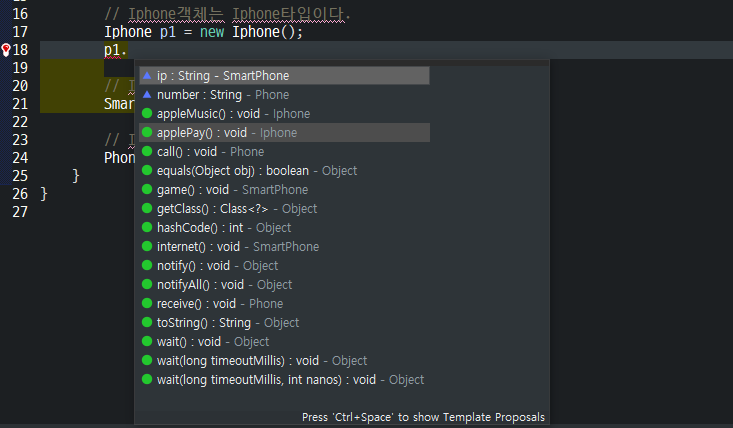Image resolution: width=733 pixels, height=428 pixels.
Task: Click the error quick-fix marker on line 18
Action: [x=6, y=50]
